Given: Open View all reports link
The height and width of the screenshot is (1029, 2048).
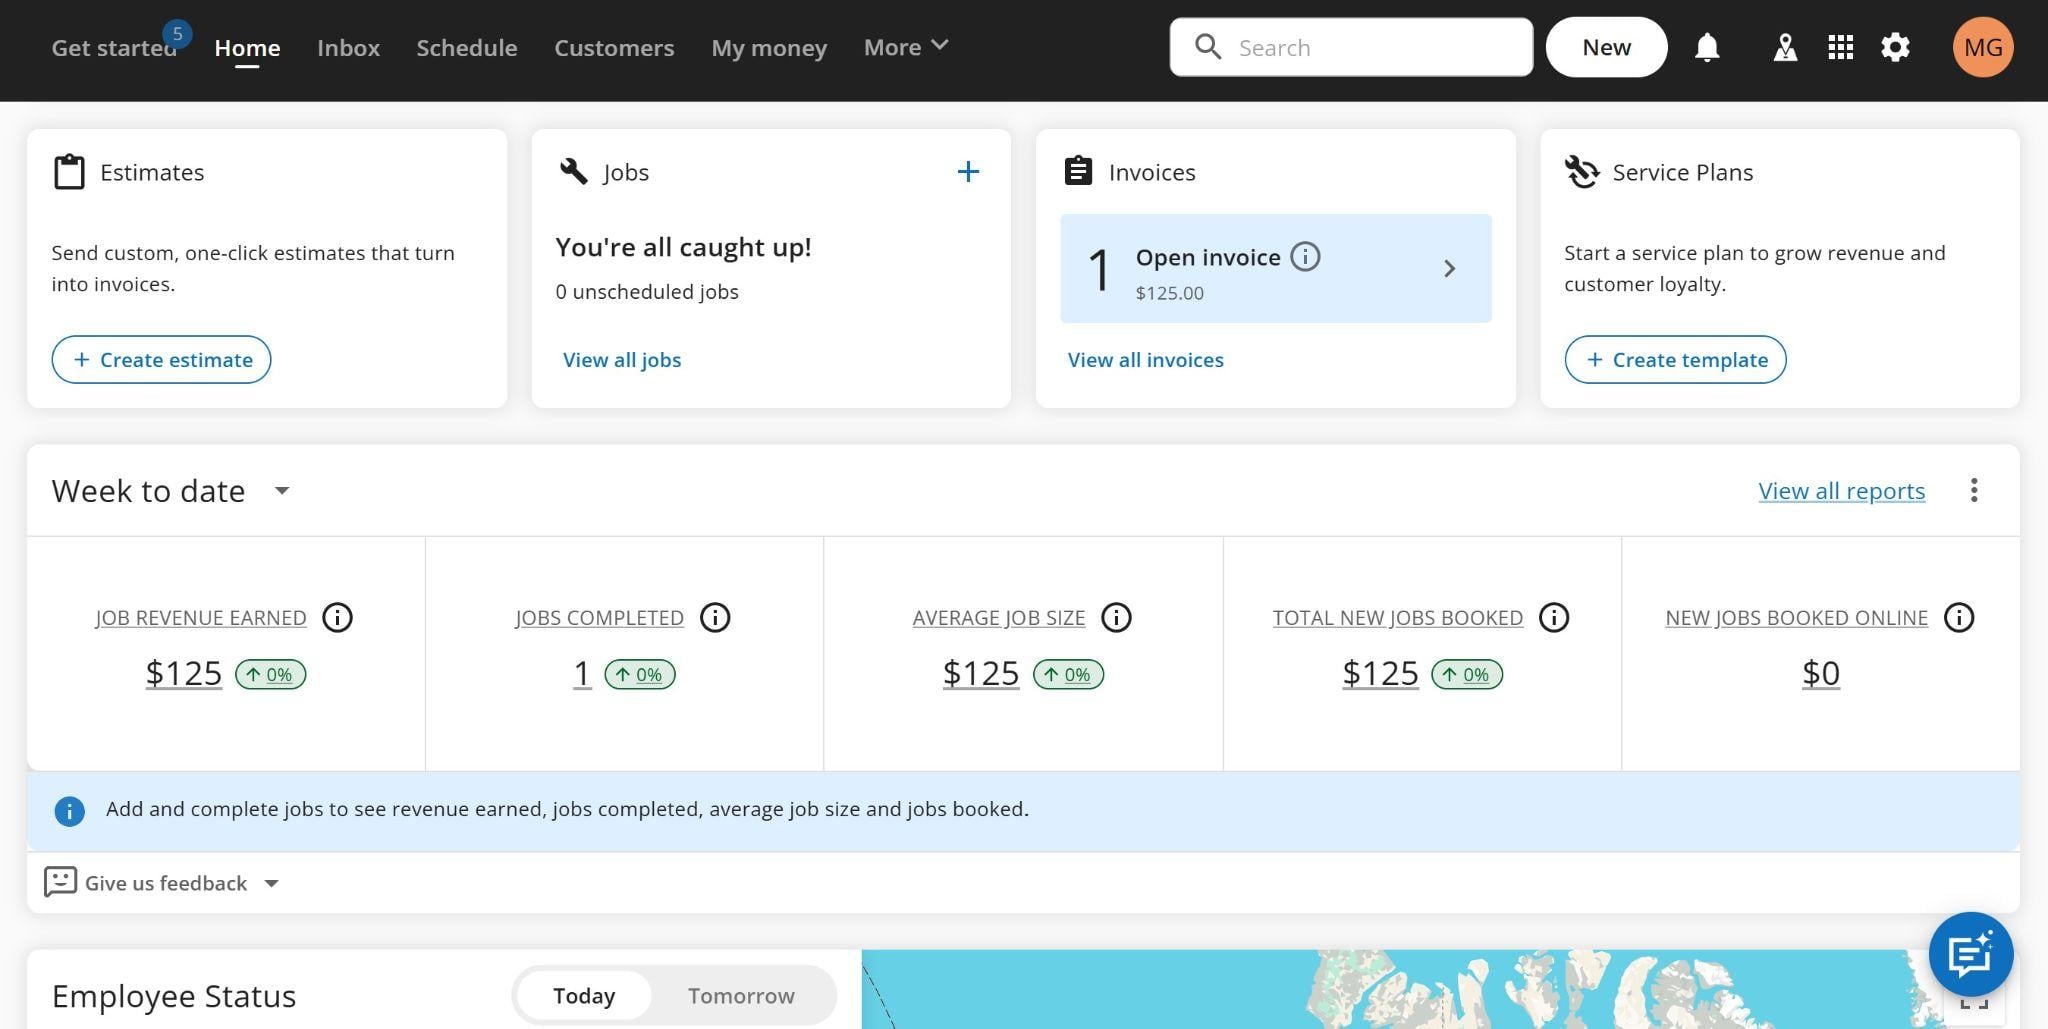Looking at the screenshot, I should click(1842, 491).
